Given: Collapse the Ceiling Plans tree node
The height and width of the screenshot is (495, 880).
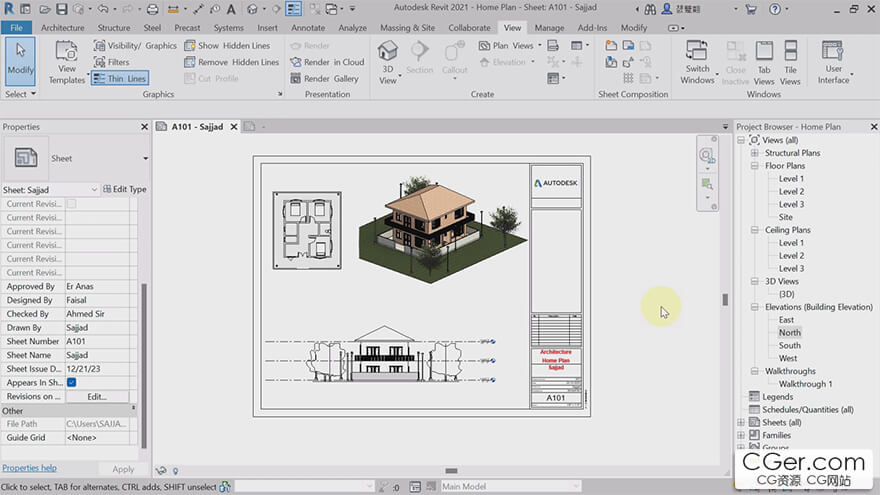Looking at the screenshot, I should (x=755, y=230).
